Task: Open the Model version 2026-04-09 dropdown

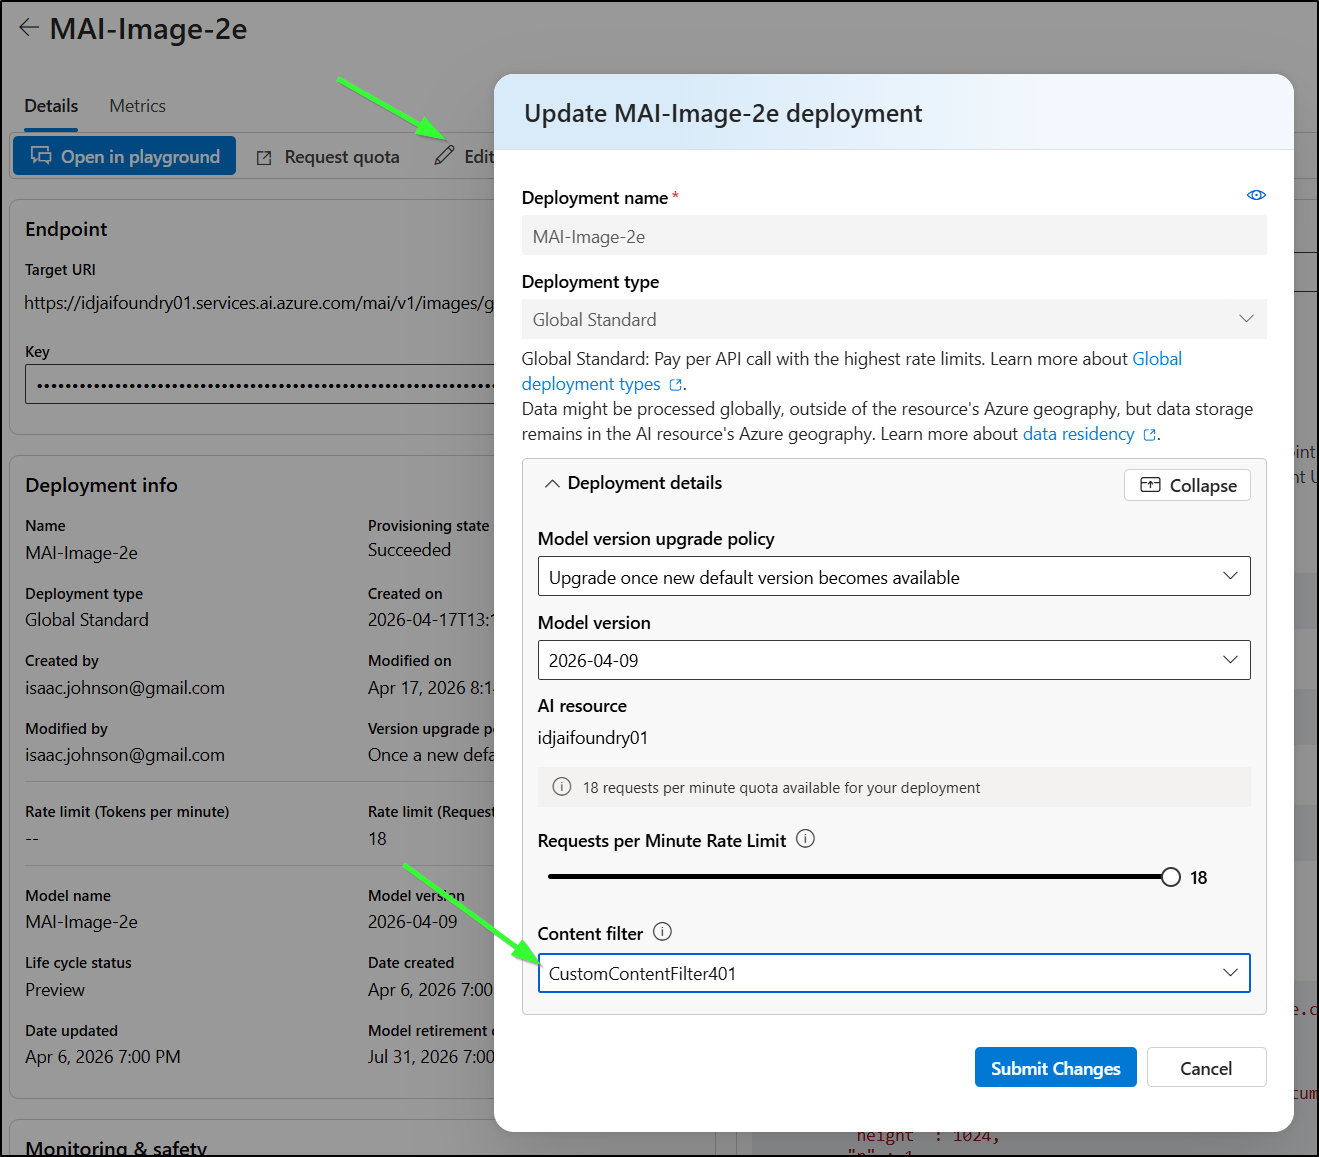Action: [893, 660]
